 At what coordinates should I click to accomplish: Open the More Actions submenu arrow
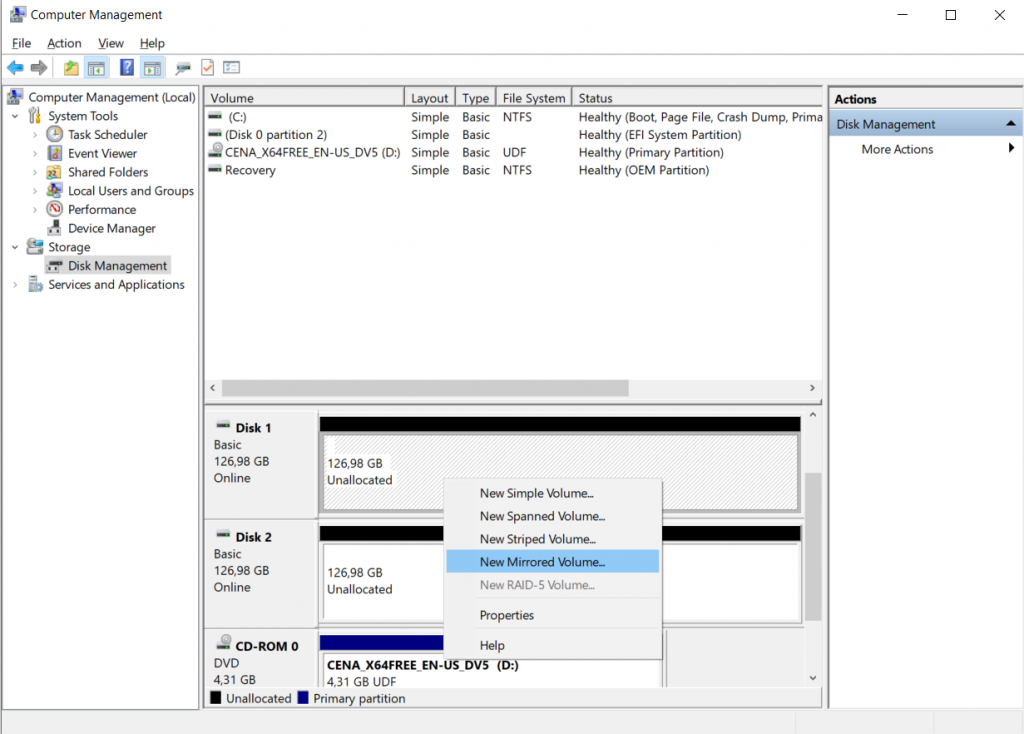1011,148
